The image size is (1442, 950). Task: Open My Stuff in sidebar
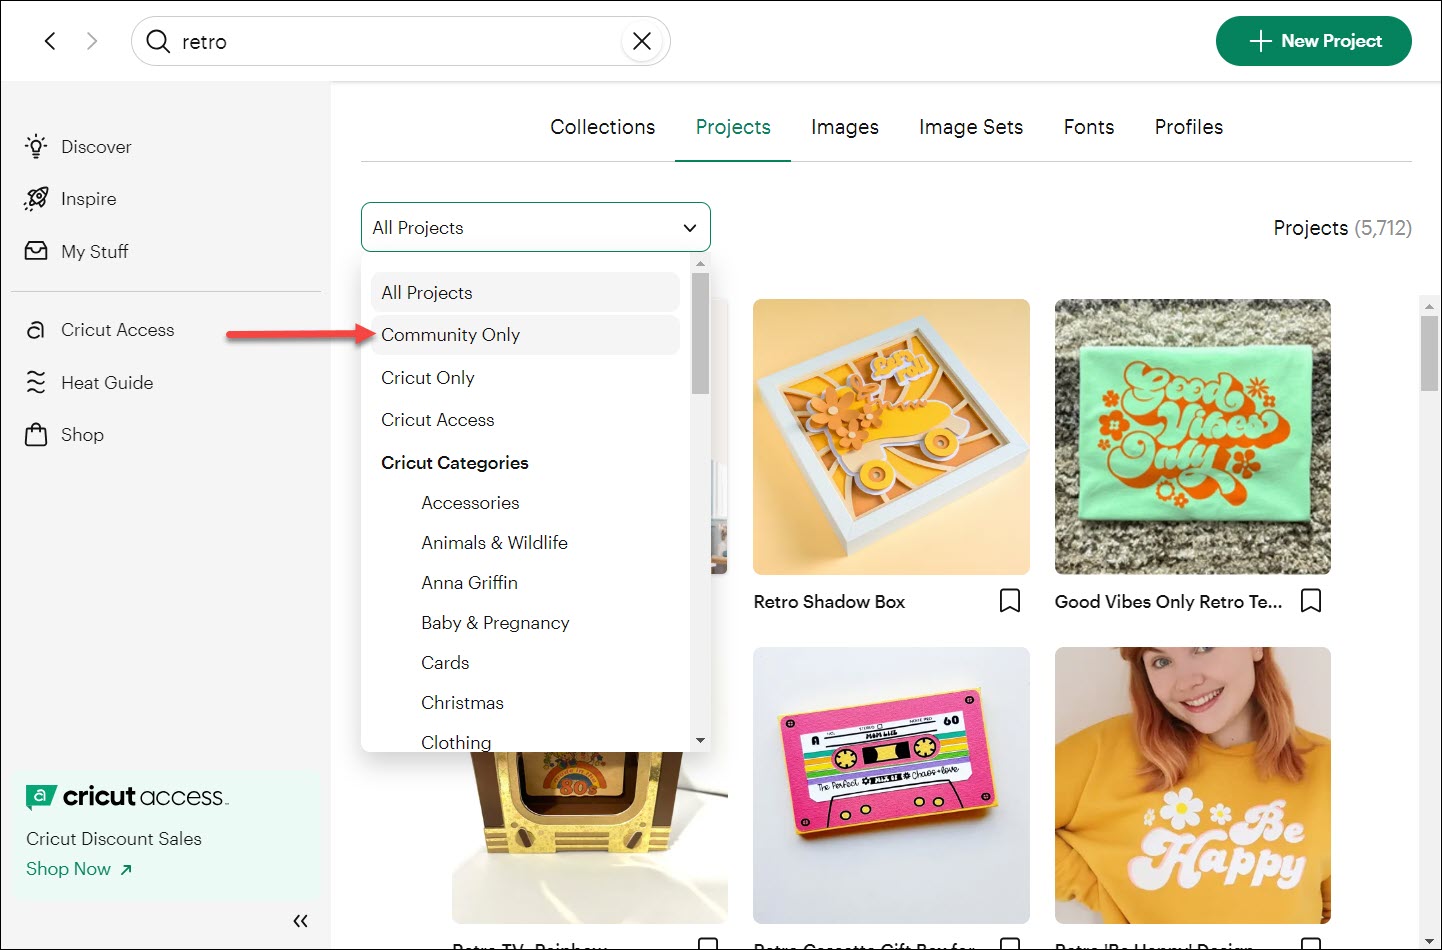94,251
